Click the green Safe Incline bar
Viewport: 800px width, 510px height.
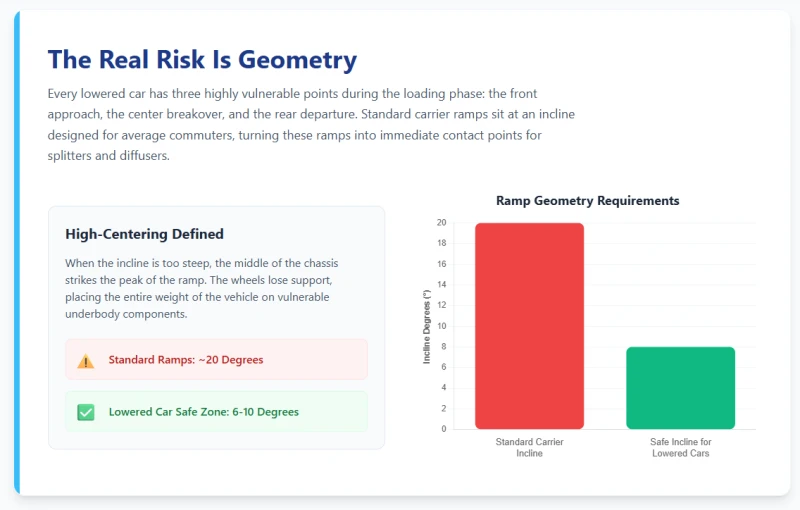(680, 388)
